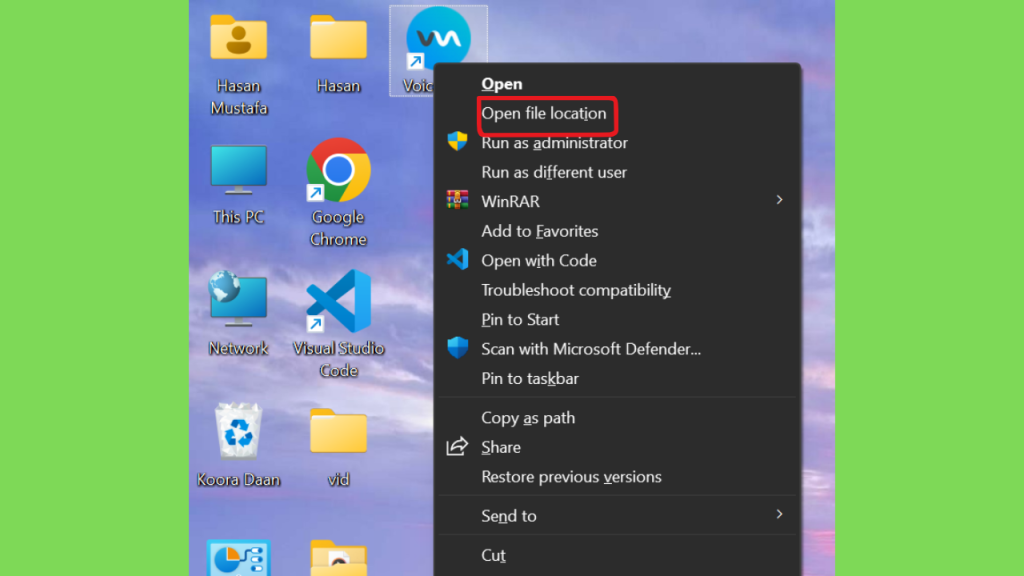Viewport: 1024px width, 576px height.
Task: Click the shield icon beside Run as administrator
Action: point(457,141)
